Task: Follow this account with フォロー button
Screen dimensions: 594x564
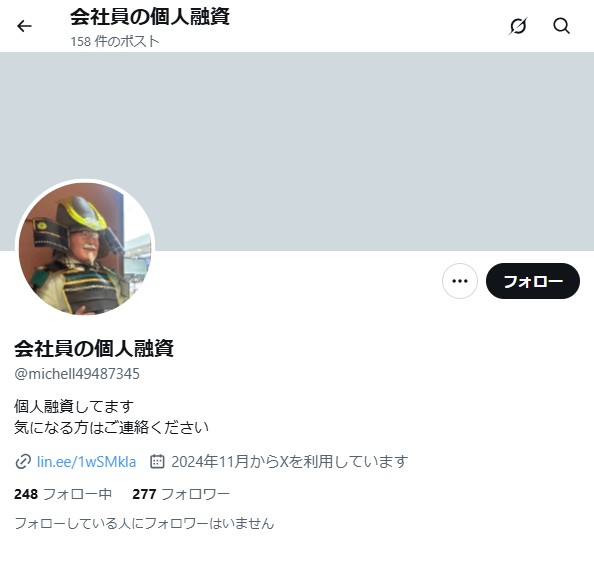Action: click(533, 281)
